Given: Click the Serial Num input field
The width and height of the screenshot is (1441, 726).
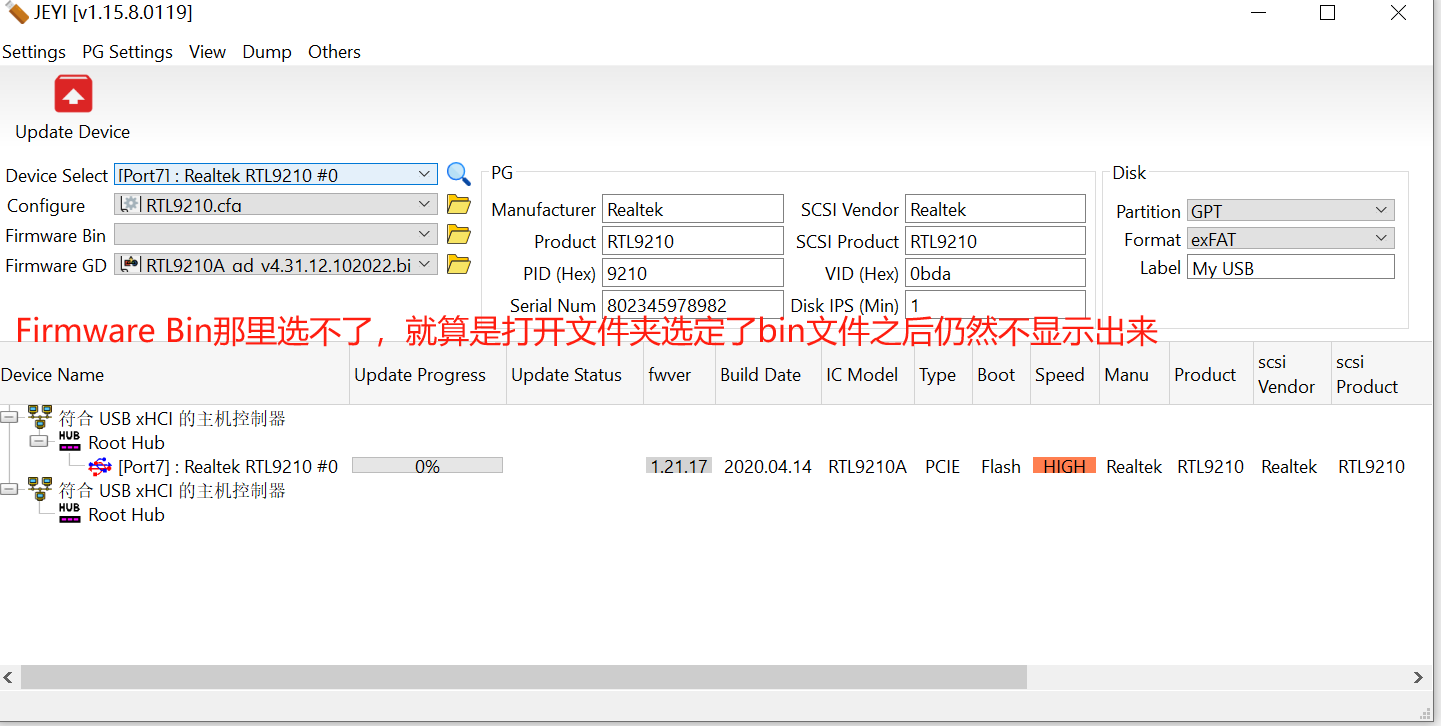Looking at the screenshot, I should point(693,305).
